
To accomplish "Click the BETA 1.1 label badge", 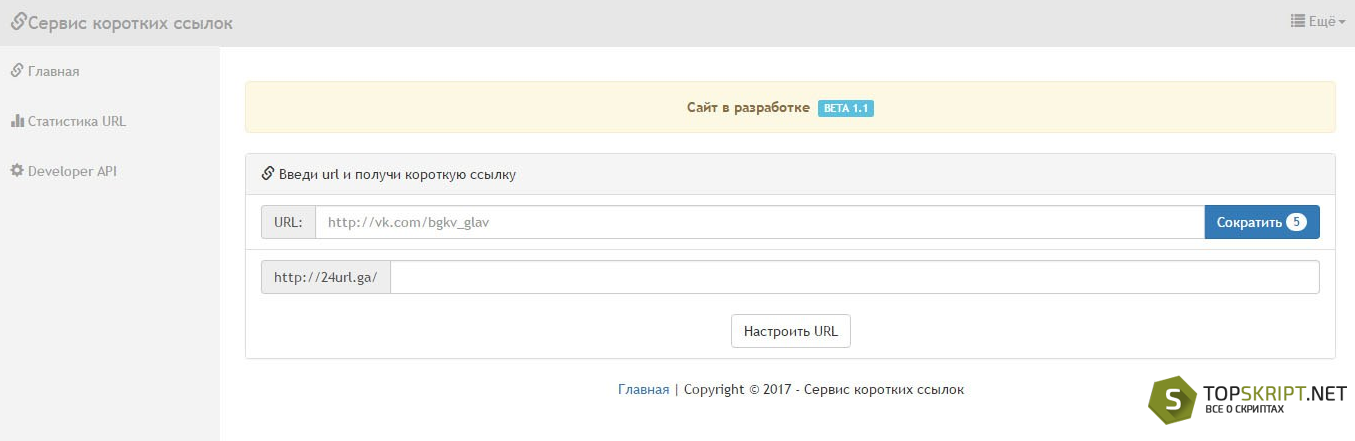I will click(846, 108).
